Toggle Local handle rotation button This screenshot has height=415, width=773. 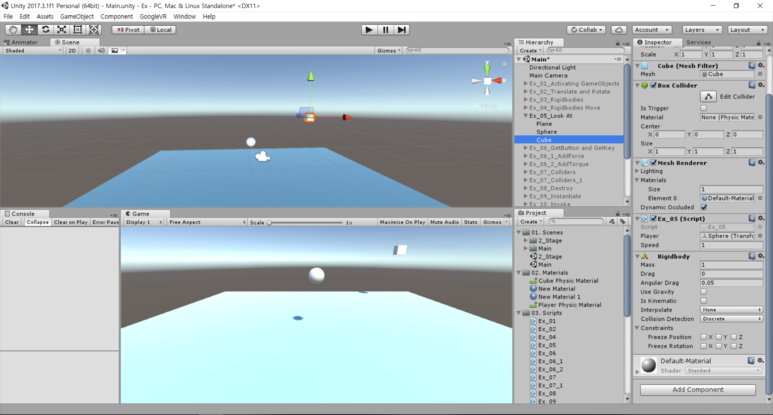[x=161, y=30]
